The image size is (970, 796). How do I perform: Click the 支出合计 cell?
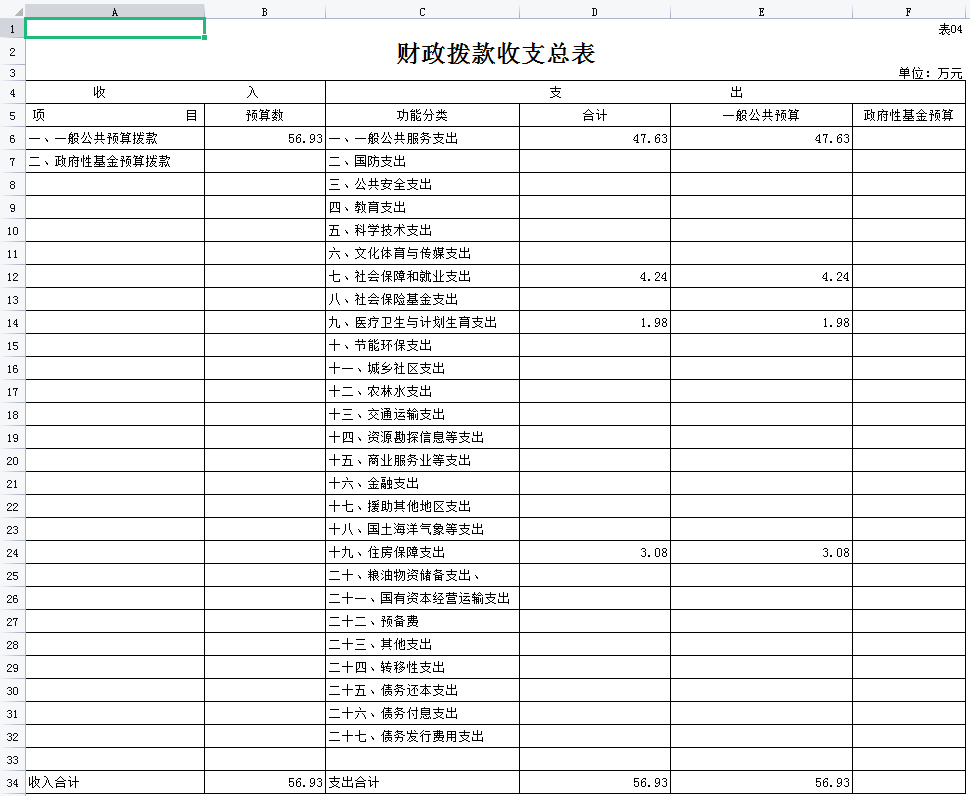tap(423, 782)
